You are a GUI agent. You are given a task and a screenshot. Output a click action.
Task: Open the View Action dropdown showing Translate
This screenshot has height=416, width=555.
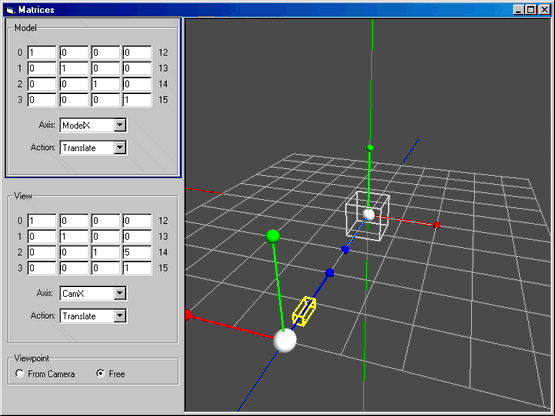[x=120, y=316]
